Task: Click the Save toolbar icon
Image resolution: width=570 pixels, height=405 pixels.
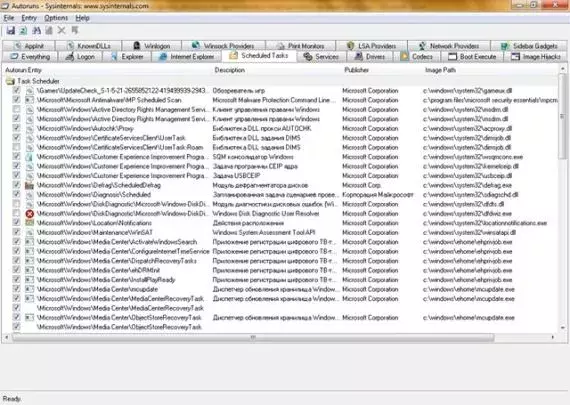Action: (11, 31)
